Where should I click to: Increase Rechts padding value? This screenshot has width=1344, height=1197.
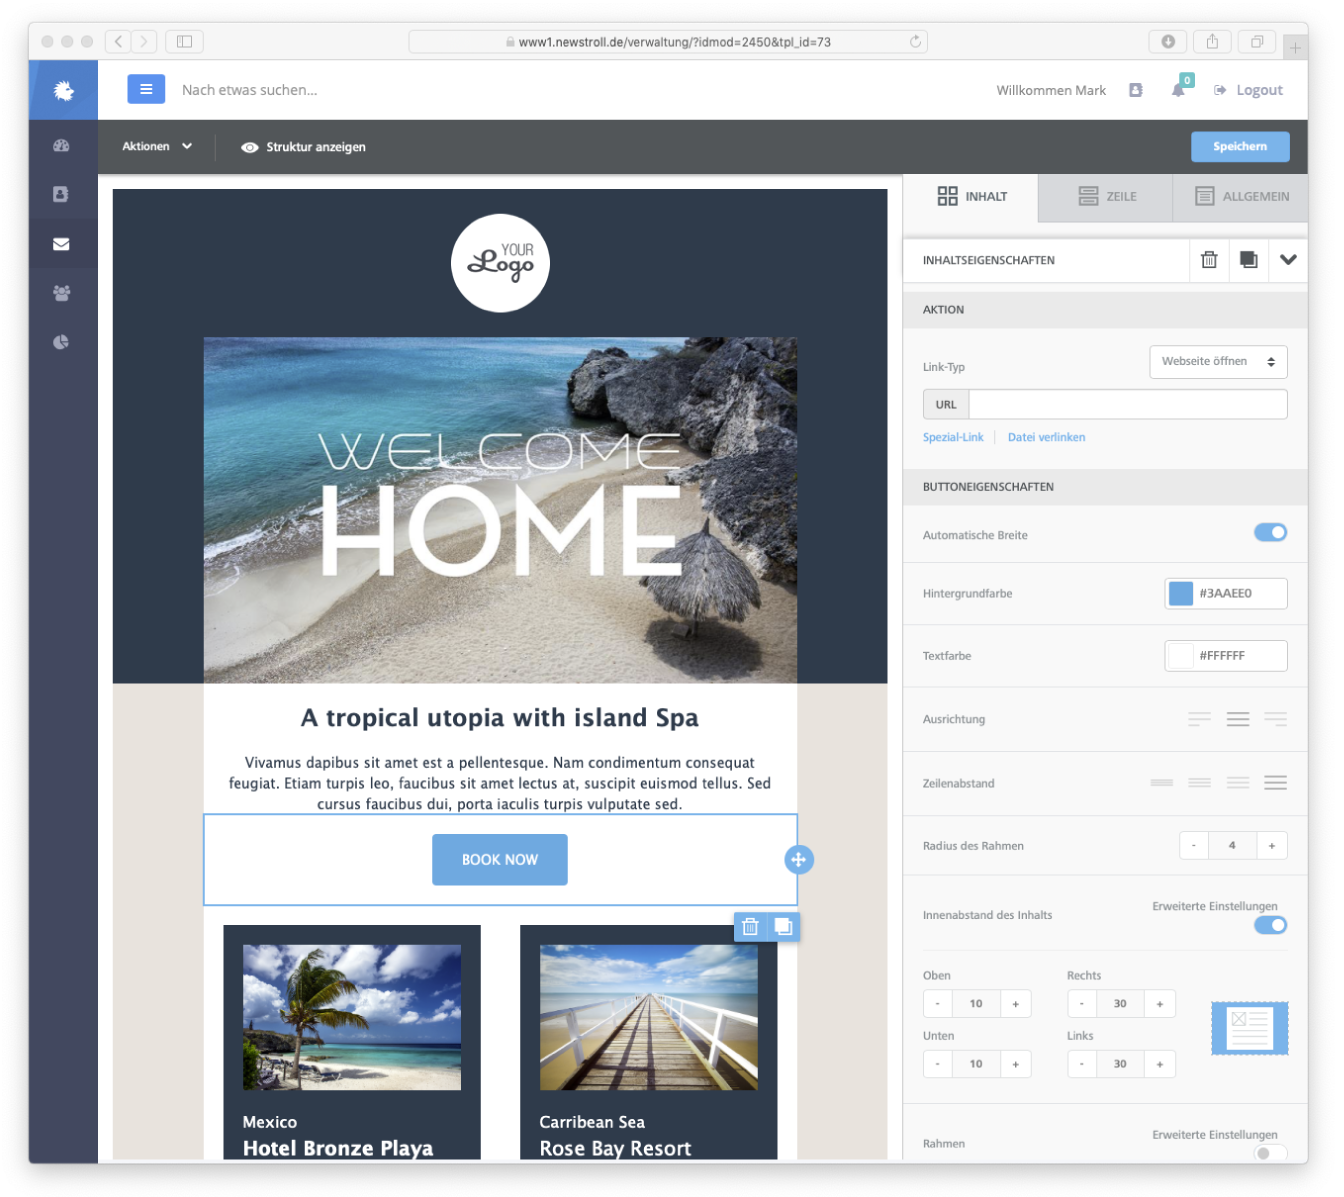click(1160, 1004)
